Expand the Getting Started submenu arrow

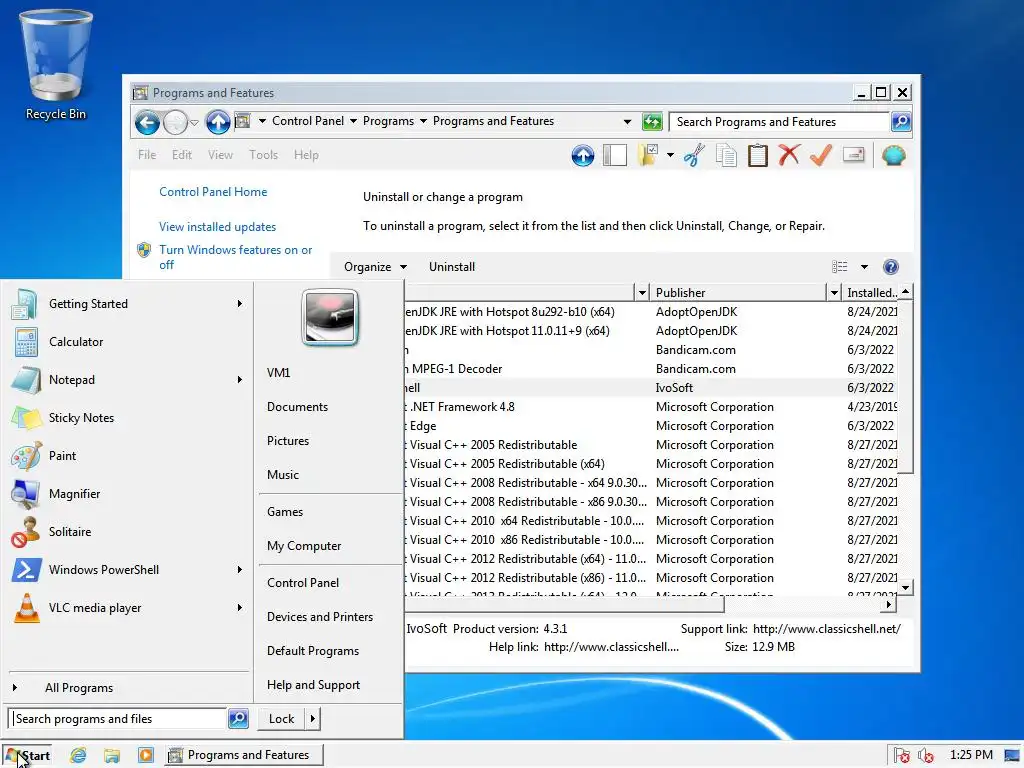coord(240,304)
